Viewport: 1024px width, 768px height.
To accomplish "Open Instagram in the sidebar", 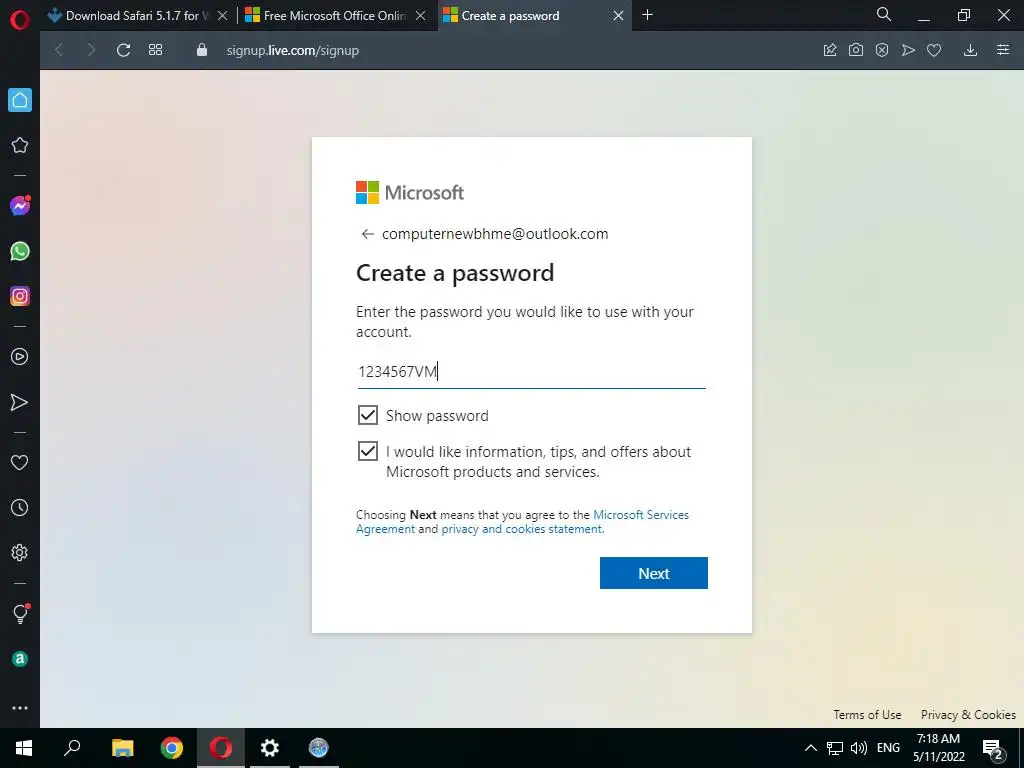I will point(20,296).
